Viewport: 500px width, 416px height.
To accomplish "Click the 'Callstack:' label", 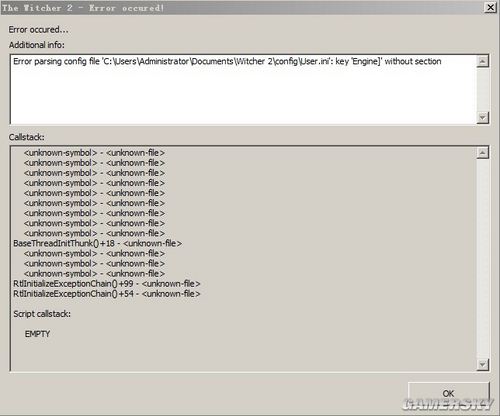I will click(26, 137).
